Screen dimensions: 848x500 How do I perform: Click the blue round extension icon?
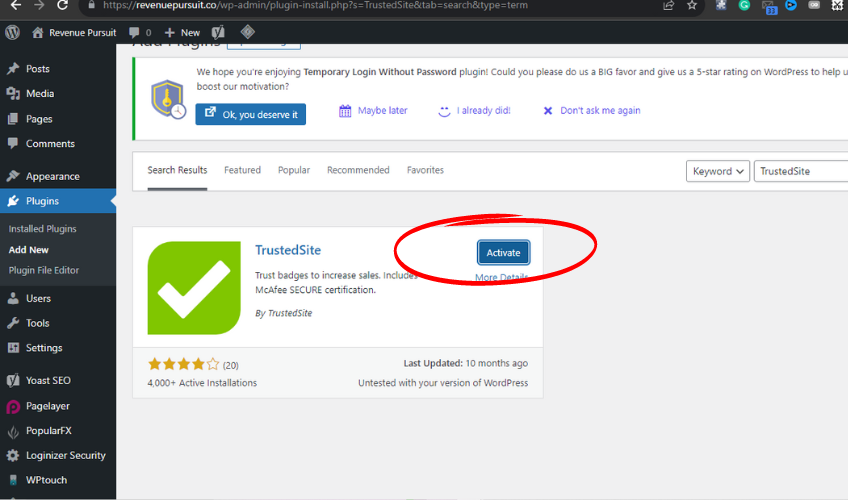(x=791, y=5)
